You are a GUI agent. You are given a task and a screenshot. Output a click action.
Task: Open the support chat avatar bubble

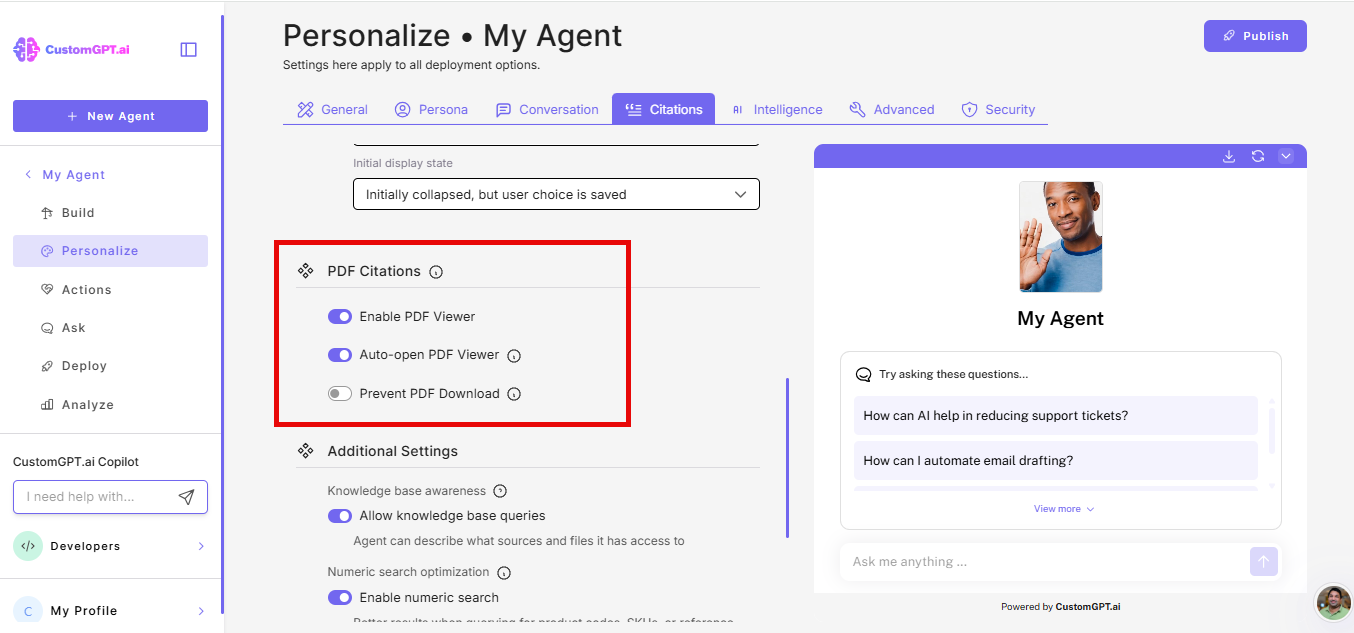[x=1333, y=603]
